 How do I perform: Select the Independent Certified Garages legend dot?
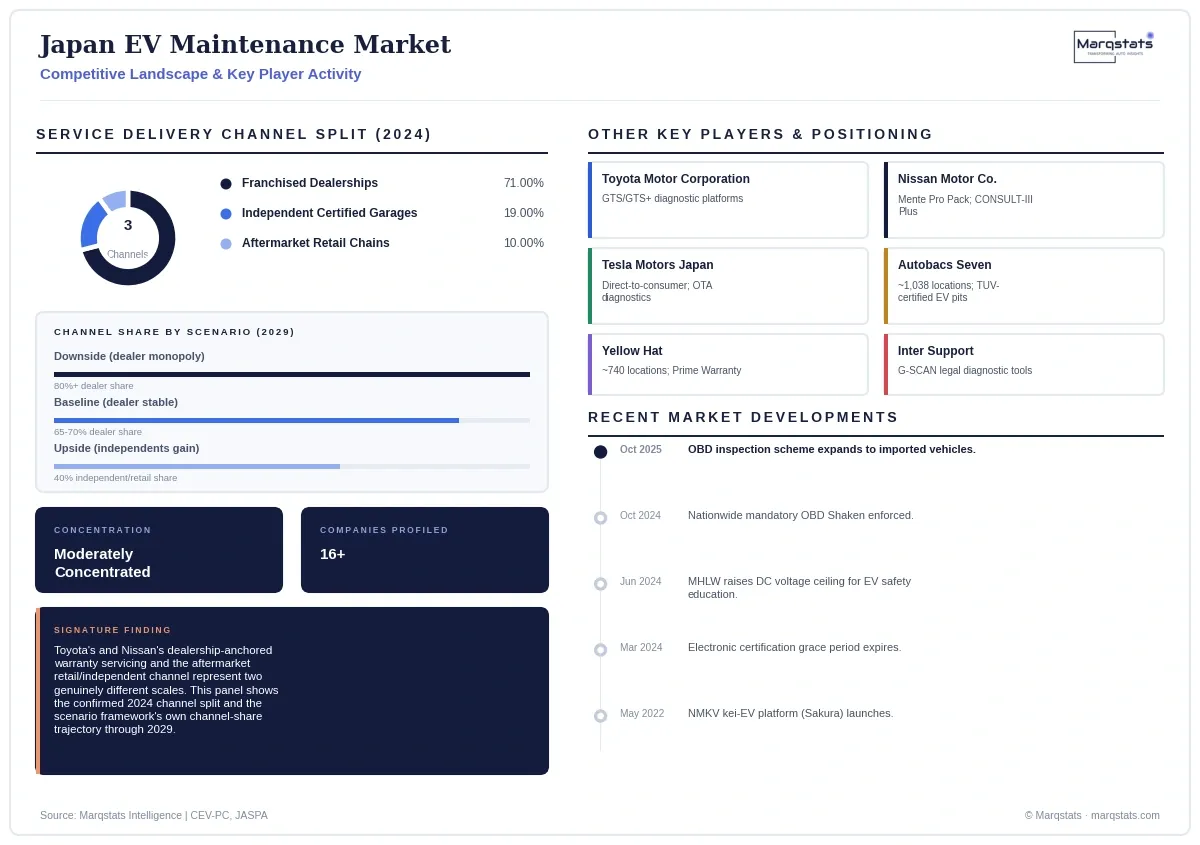tap(226, 214)
